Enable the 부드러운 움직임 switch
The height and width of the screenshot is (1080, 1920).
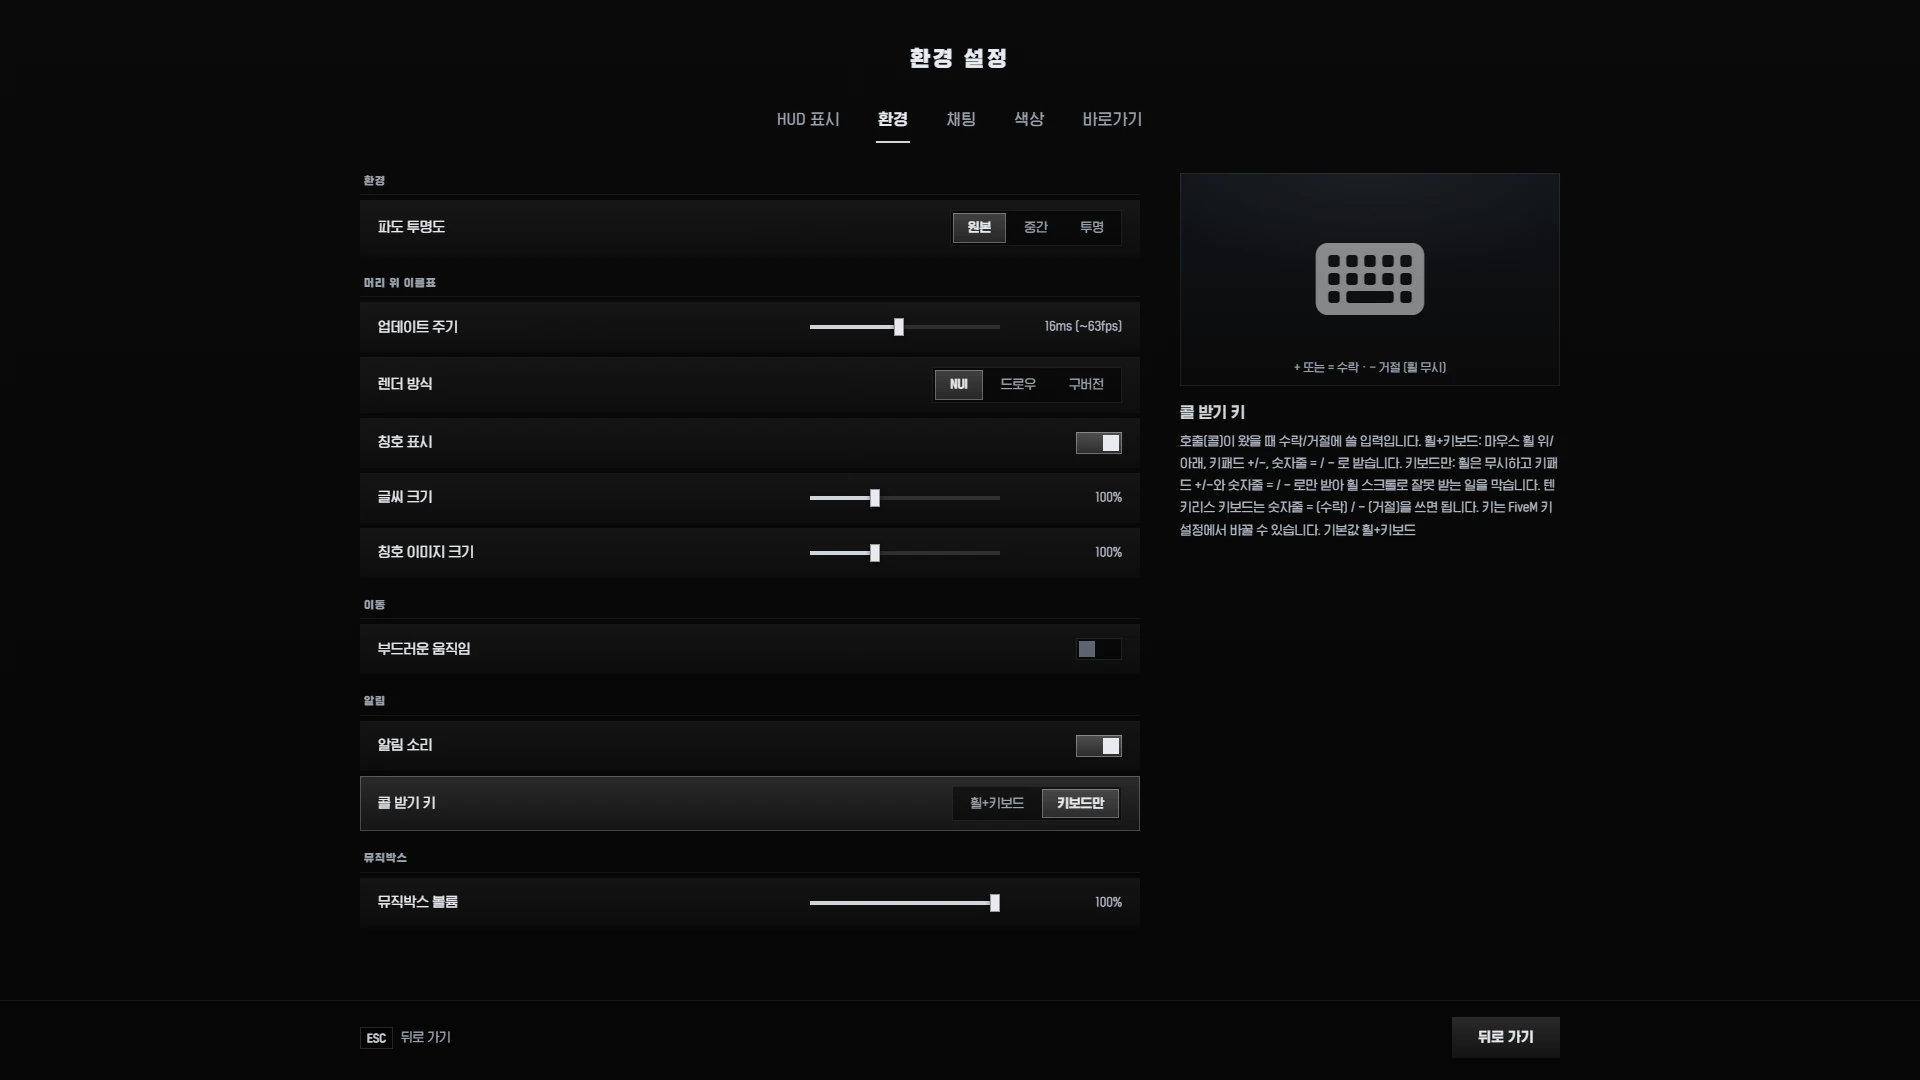pyautogui.click(x=1098, y=649)
